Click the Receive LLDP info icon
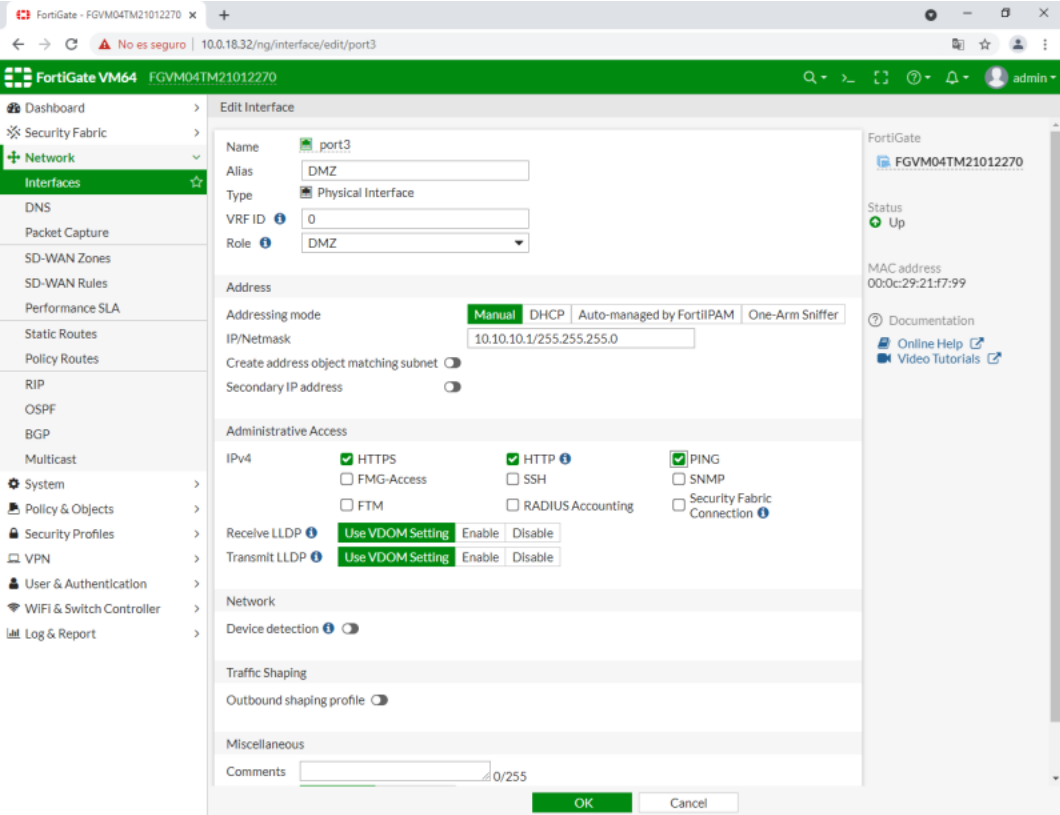The width and height of the screenshot is (1060, 815). pyautogui.click(x=311, y=533)
